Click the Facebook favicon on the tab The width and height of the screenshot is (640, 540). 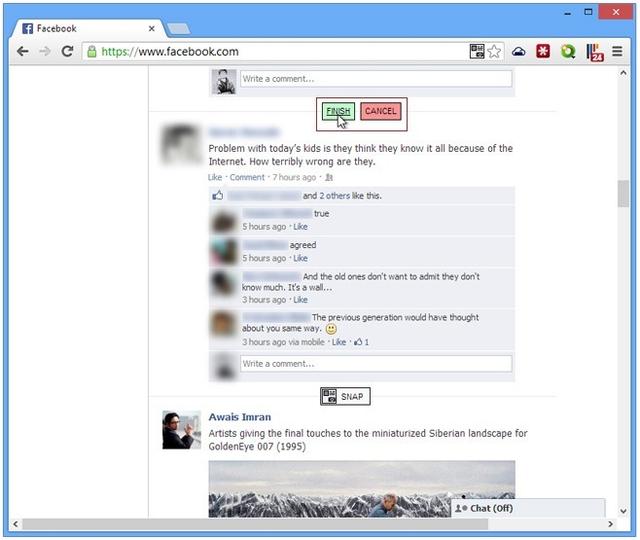click(x=27, y=29)
